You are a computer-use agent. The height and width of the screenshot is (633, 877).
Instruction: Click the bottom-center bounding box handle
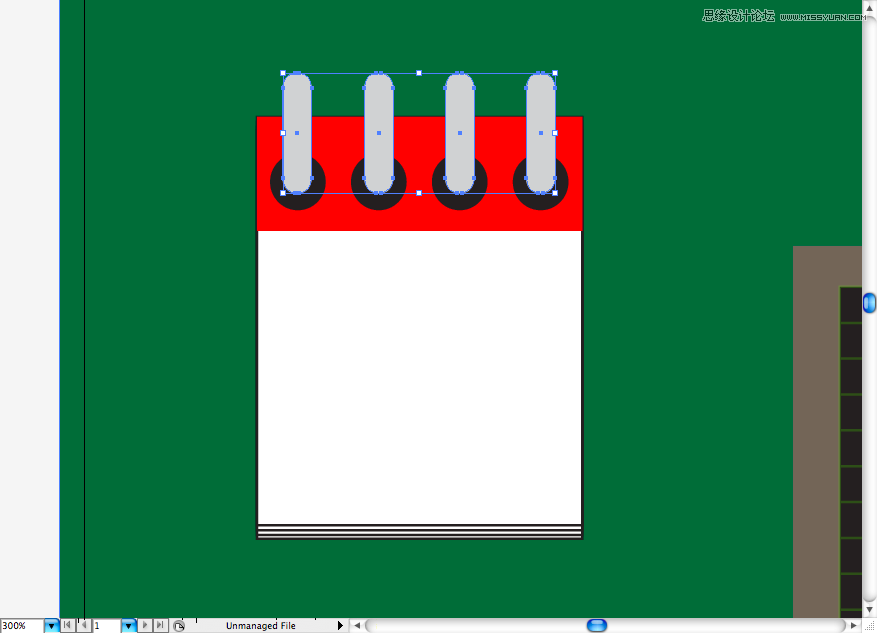(x=419, y=193)
